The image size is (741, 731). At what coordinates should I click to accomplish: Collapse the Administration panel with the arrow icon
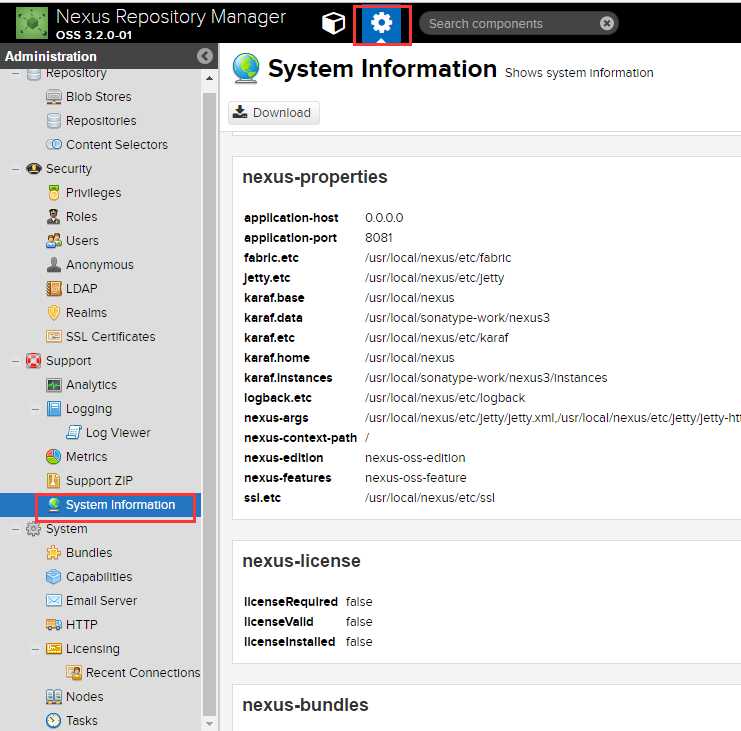tap(205, 56)
